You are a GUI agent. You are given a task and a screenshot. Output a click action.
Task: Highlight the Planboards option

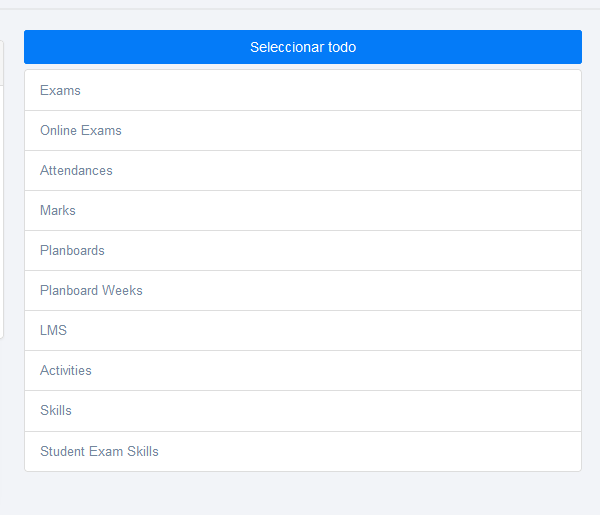point(302,250)
